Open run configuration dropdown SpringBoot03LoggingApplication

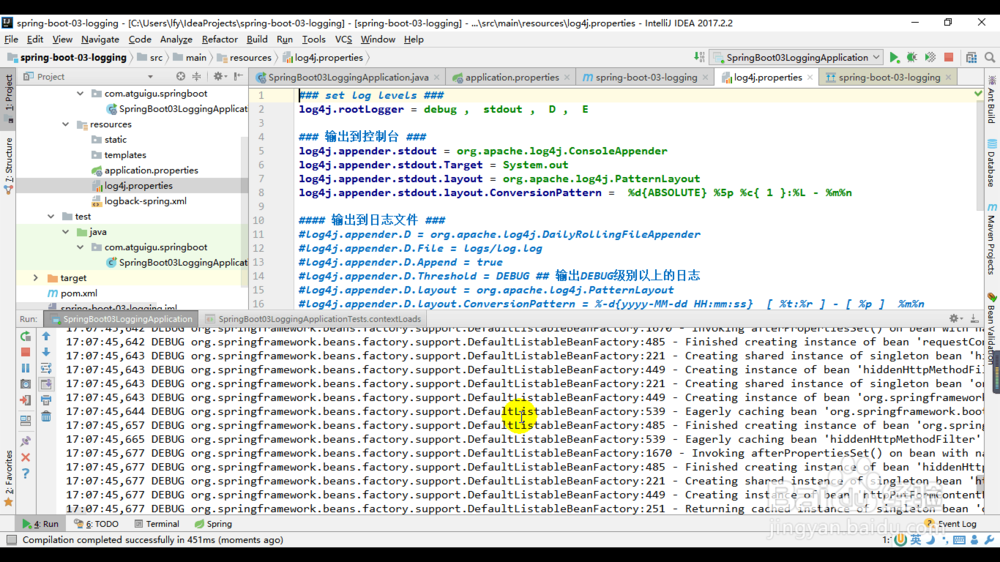pos(797,57)
